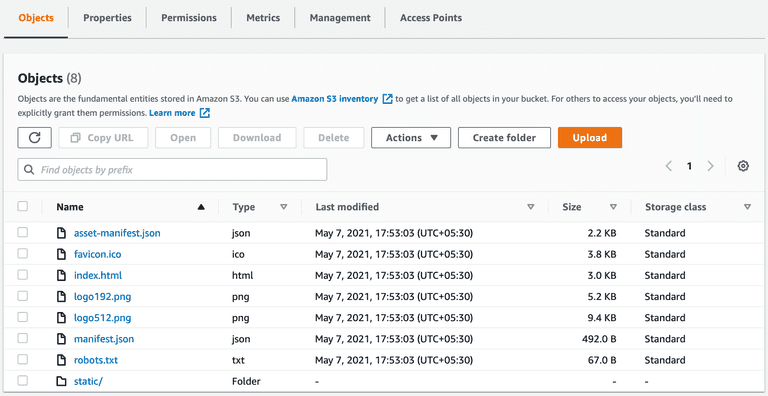Click the Open button
The height and width of the screenshot is (396, 768).
click(183, 138)
